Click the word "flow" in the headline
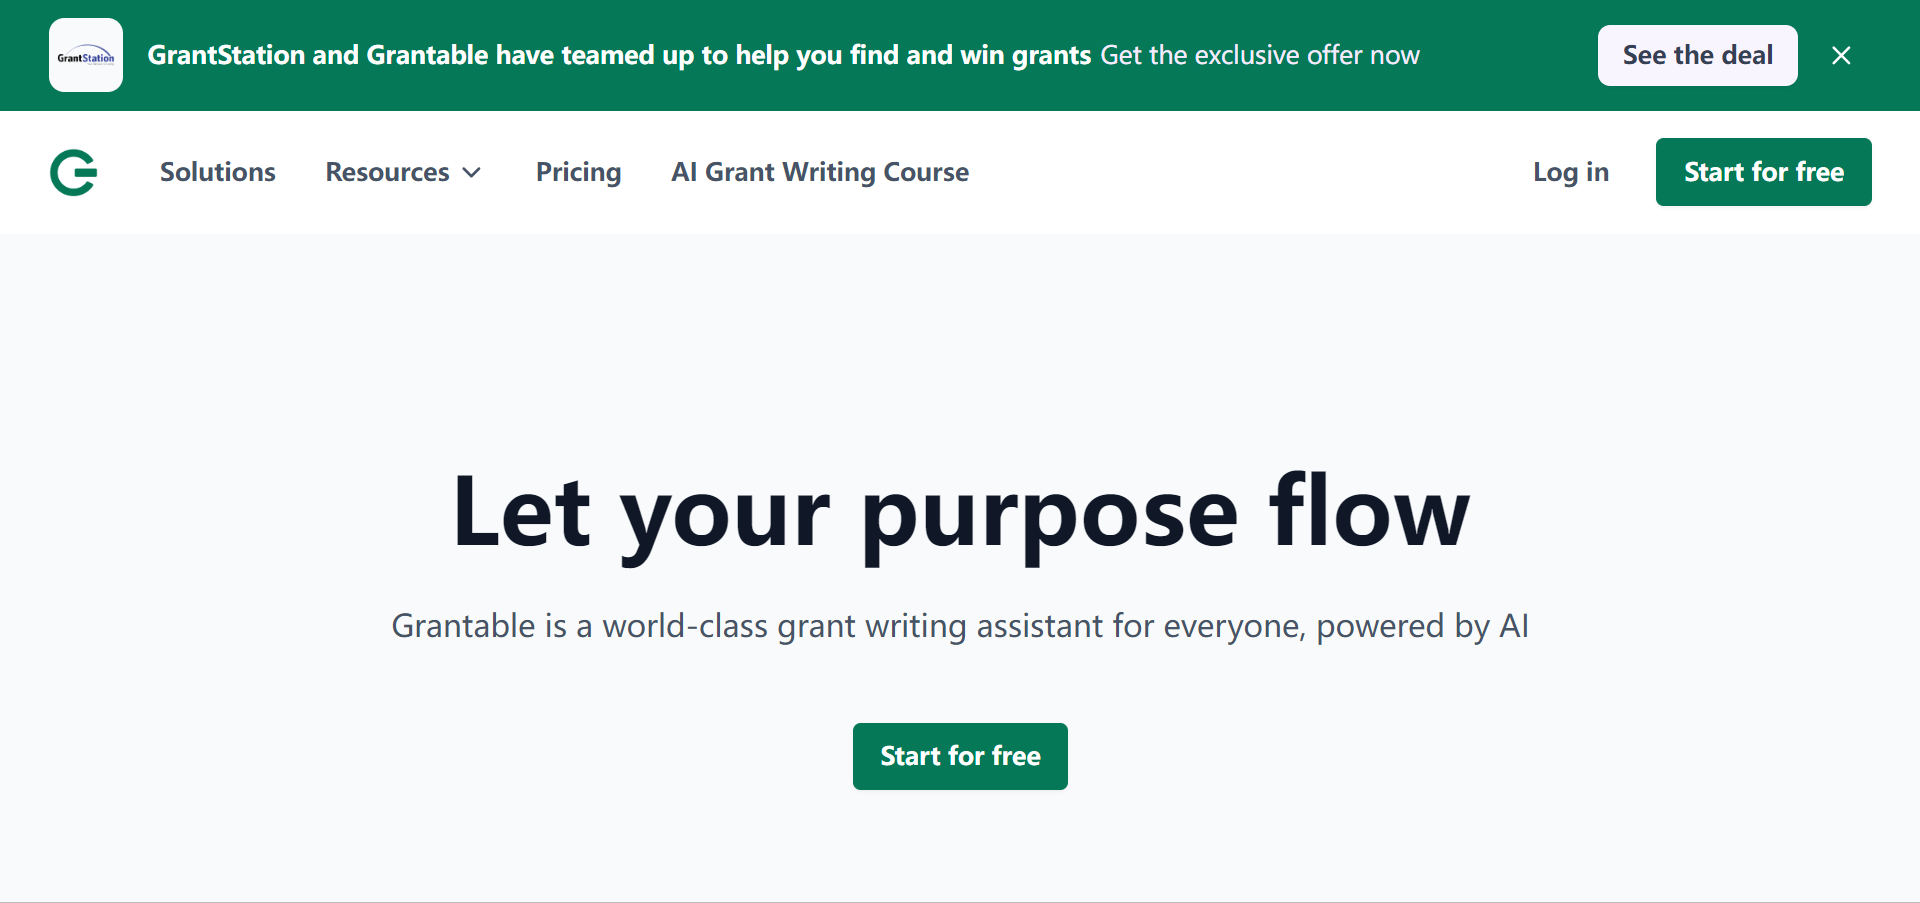Screen dimensions: 1920x903 point(1369,510)
